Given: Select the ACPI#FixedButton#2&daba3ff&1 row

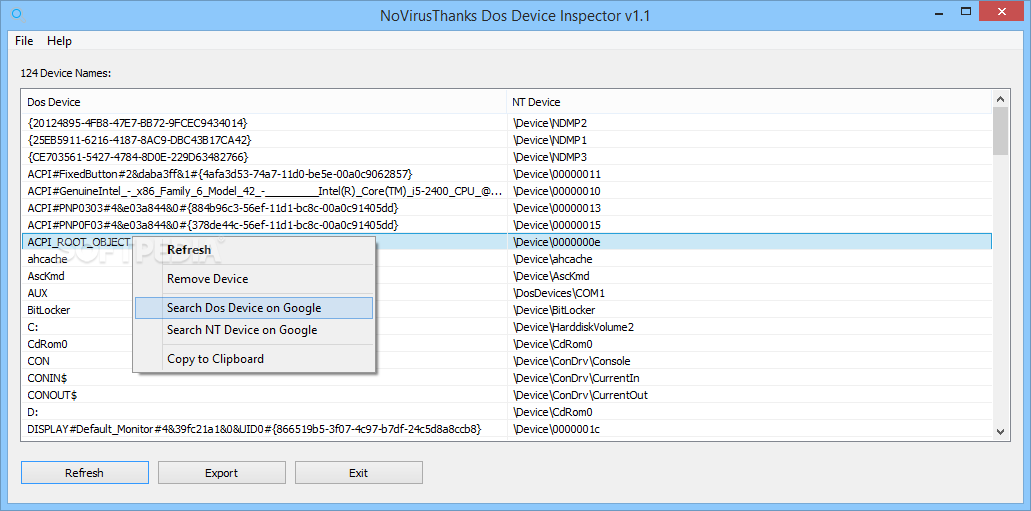Looking at the screenshot, I should [x=506, y=174].
